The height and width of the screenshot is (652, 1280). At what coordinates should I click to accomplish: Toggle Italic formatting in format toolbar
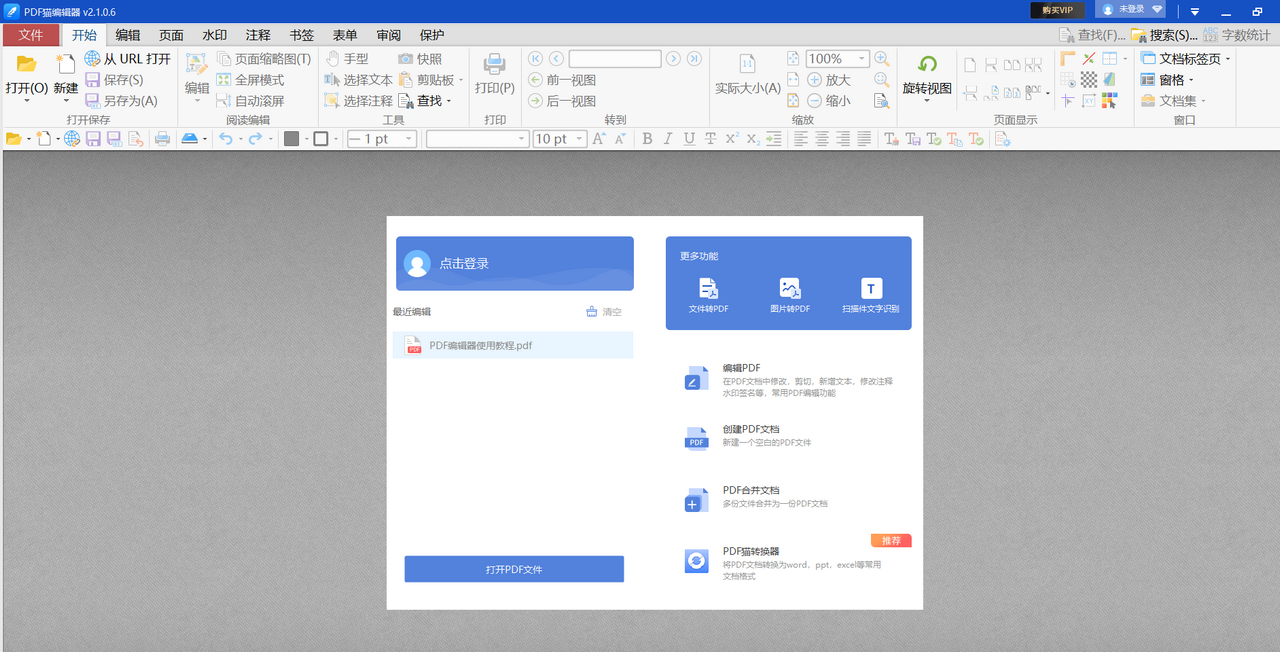pyautogui.click(x=668, y=139)
